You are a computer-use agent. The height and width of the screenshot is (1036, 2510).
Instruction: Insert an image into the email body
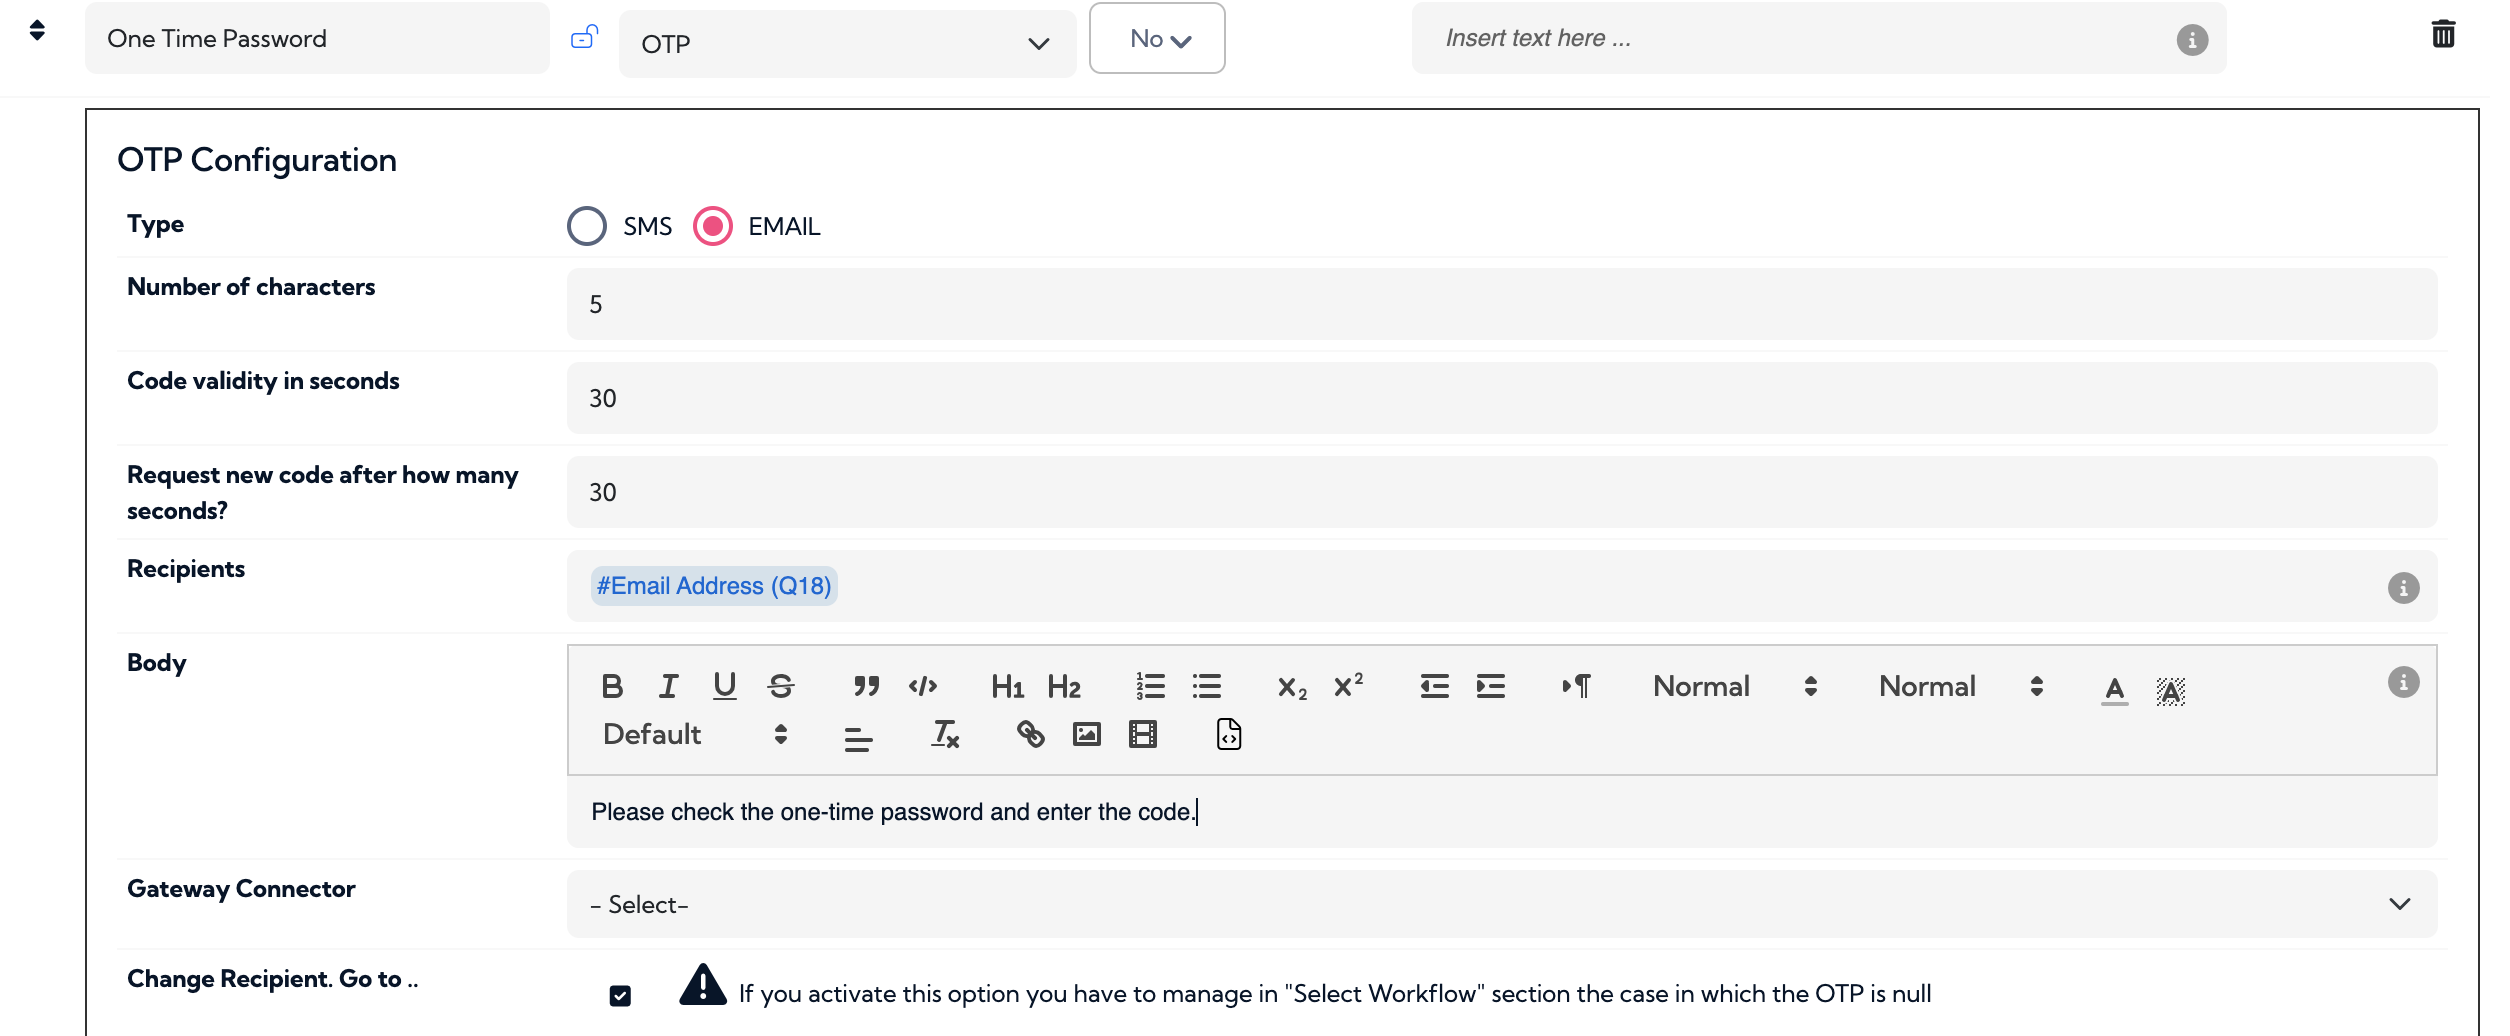pyautogui.click(x=1085, y=734)
